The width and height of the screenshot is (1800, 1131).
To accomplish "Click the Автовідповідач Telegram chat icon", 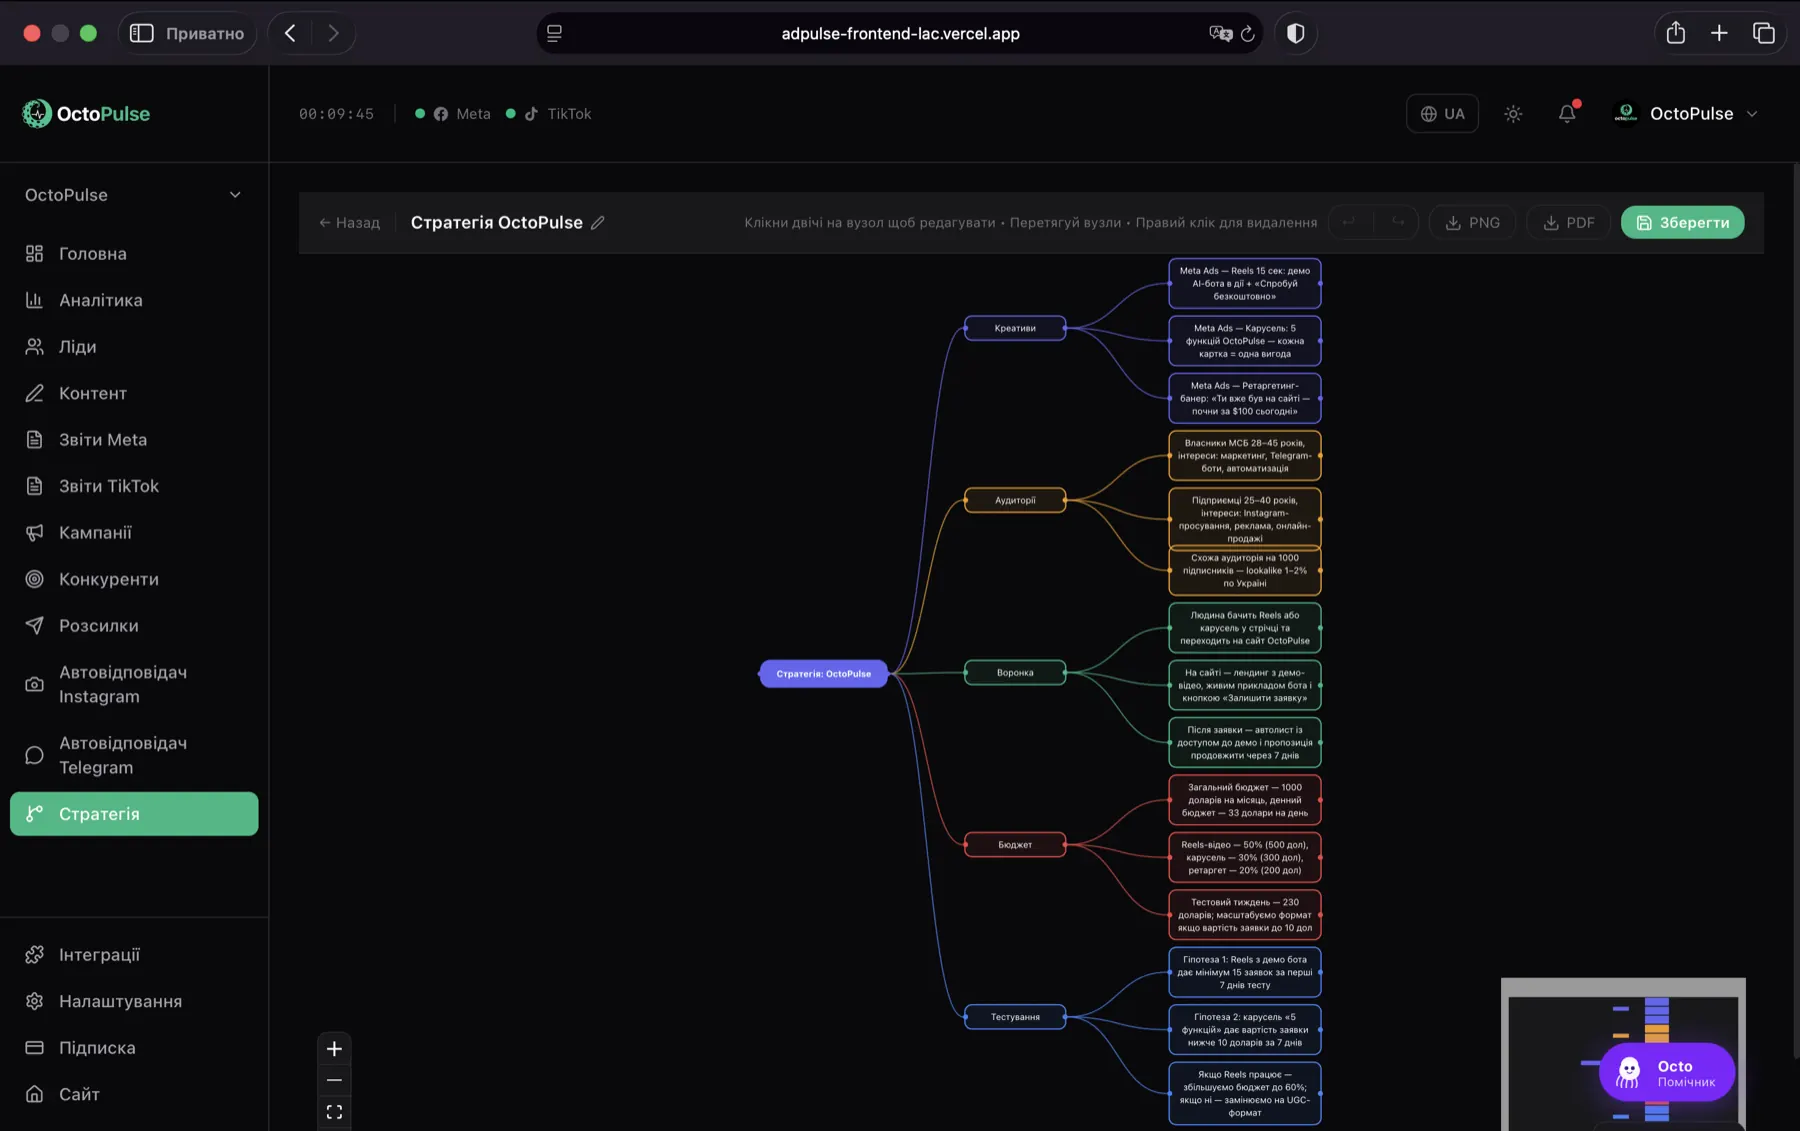I will pos(34,756).
